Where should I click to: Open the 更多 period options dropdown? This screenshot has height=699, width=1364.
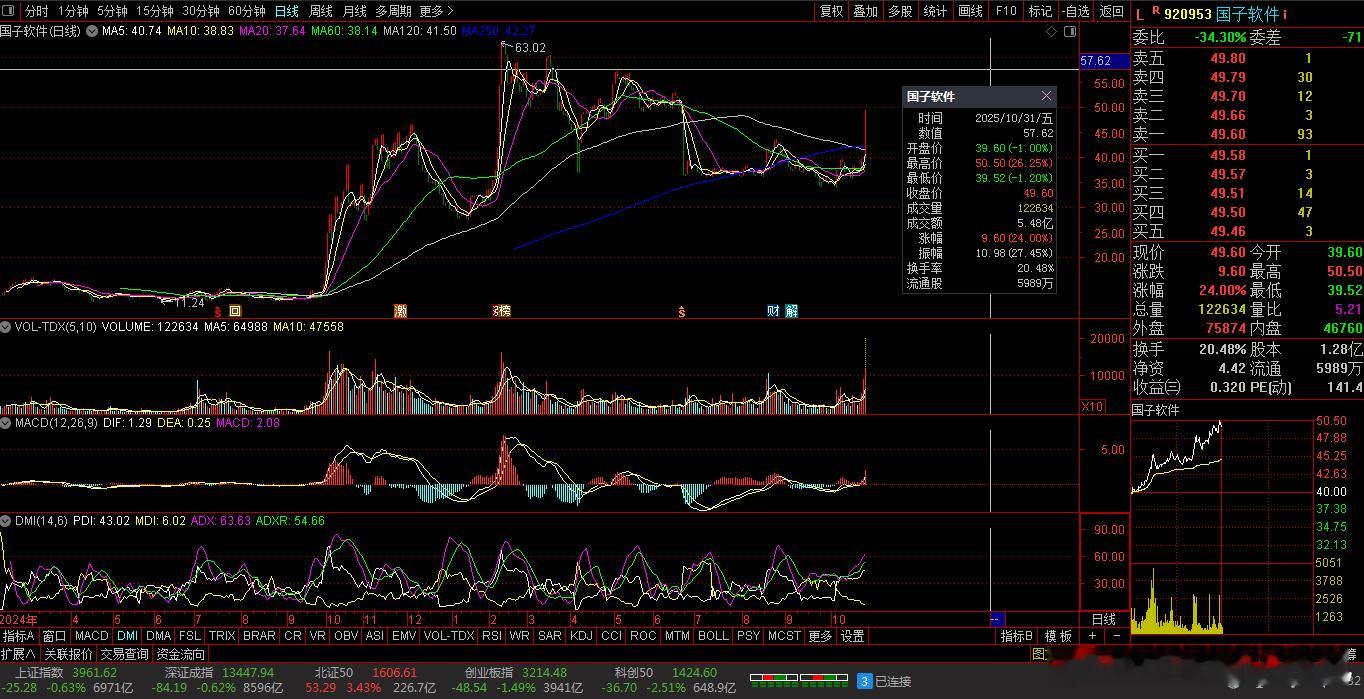[x=436, y=11]
